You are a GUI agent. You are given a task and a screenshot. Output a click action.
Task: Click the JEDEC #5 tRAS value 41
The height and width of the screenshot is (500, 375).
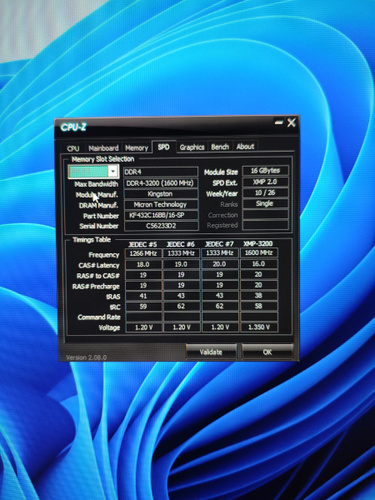[x=143, y=296]
